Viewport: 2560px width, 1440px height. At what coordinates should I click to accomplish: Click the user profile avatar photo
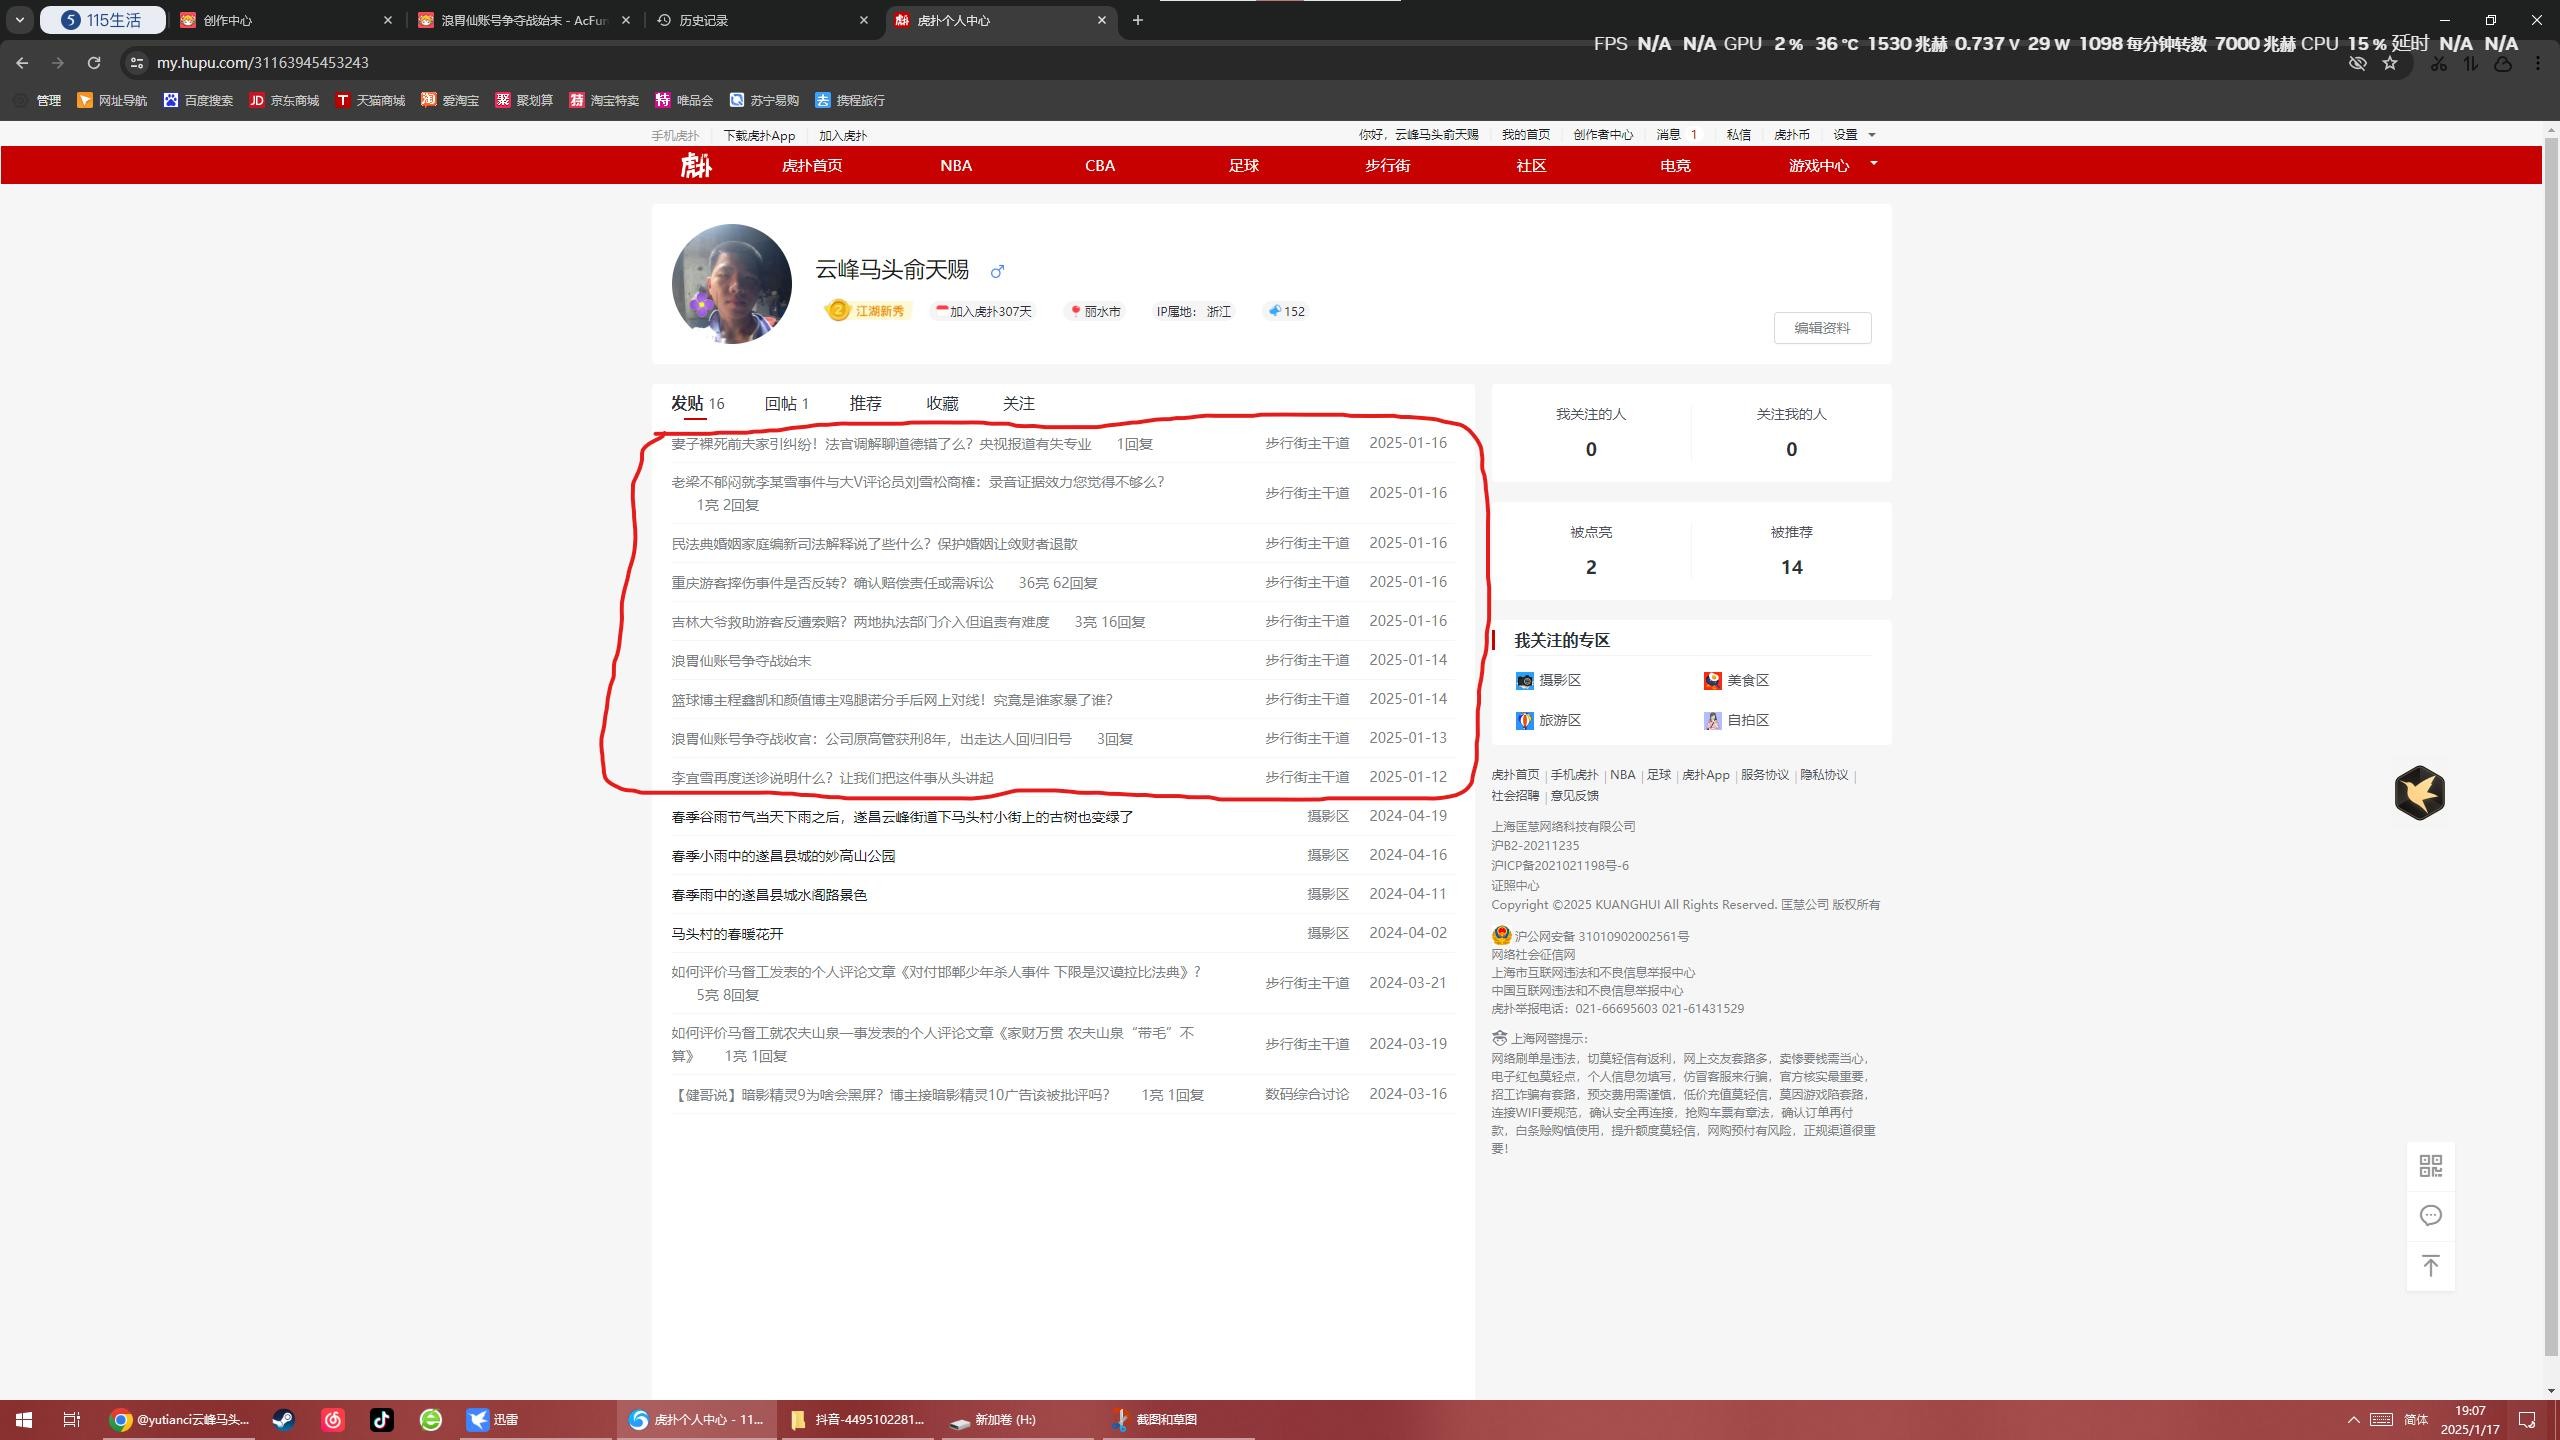731,284
